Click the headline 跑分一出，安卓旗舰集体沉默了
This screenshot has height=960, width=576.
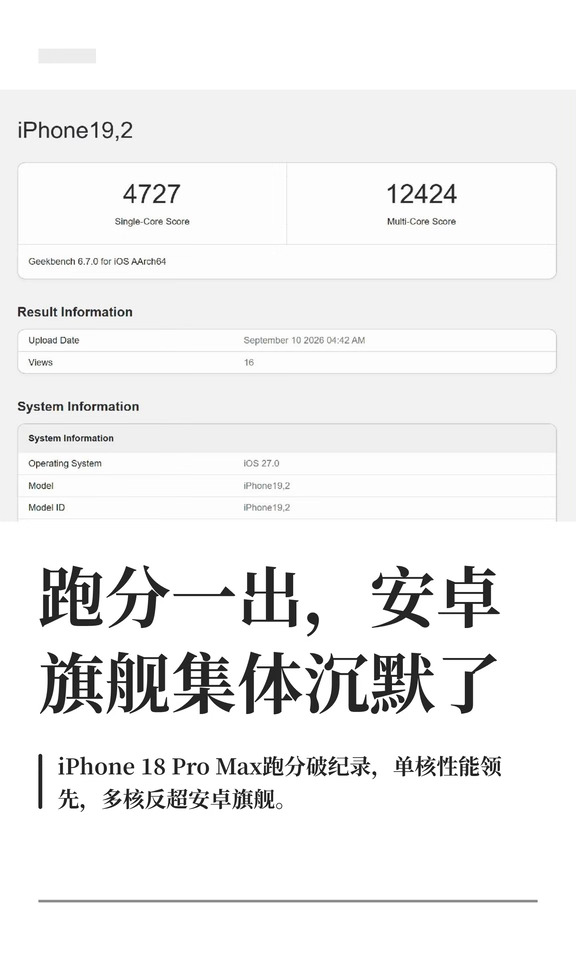[269, 640]
